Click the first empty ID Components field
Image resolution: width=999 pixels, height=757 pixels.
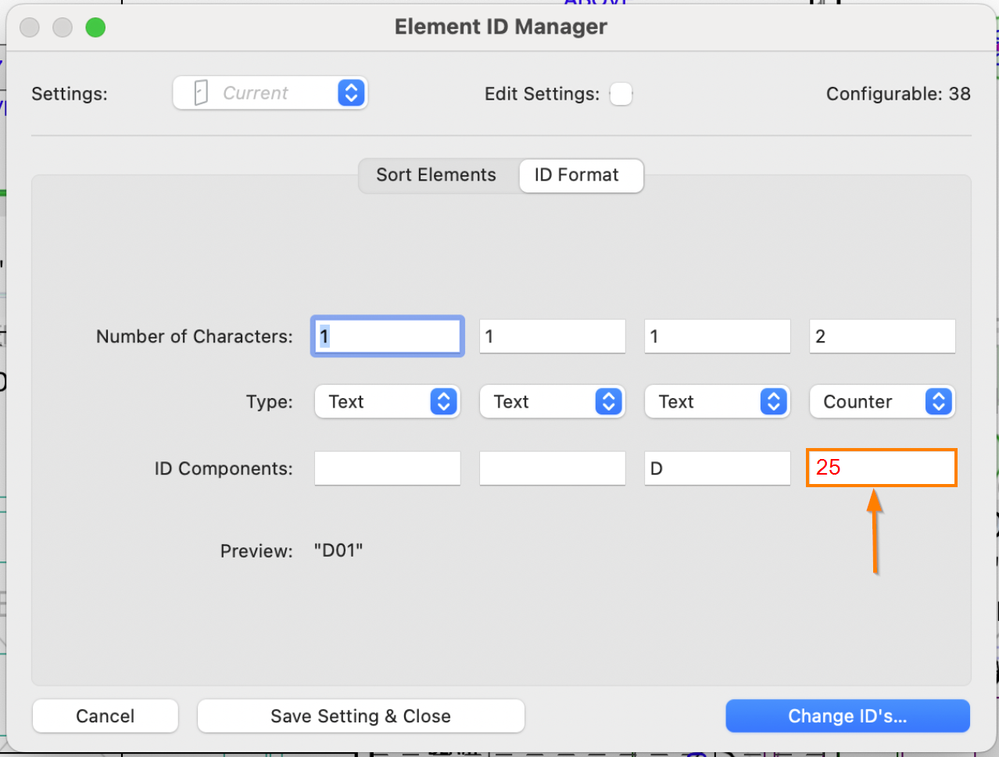pos(387,468)
